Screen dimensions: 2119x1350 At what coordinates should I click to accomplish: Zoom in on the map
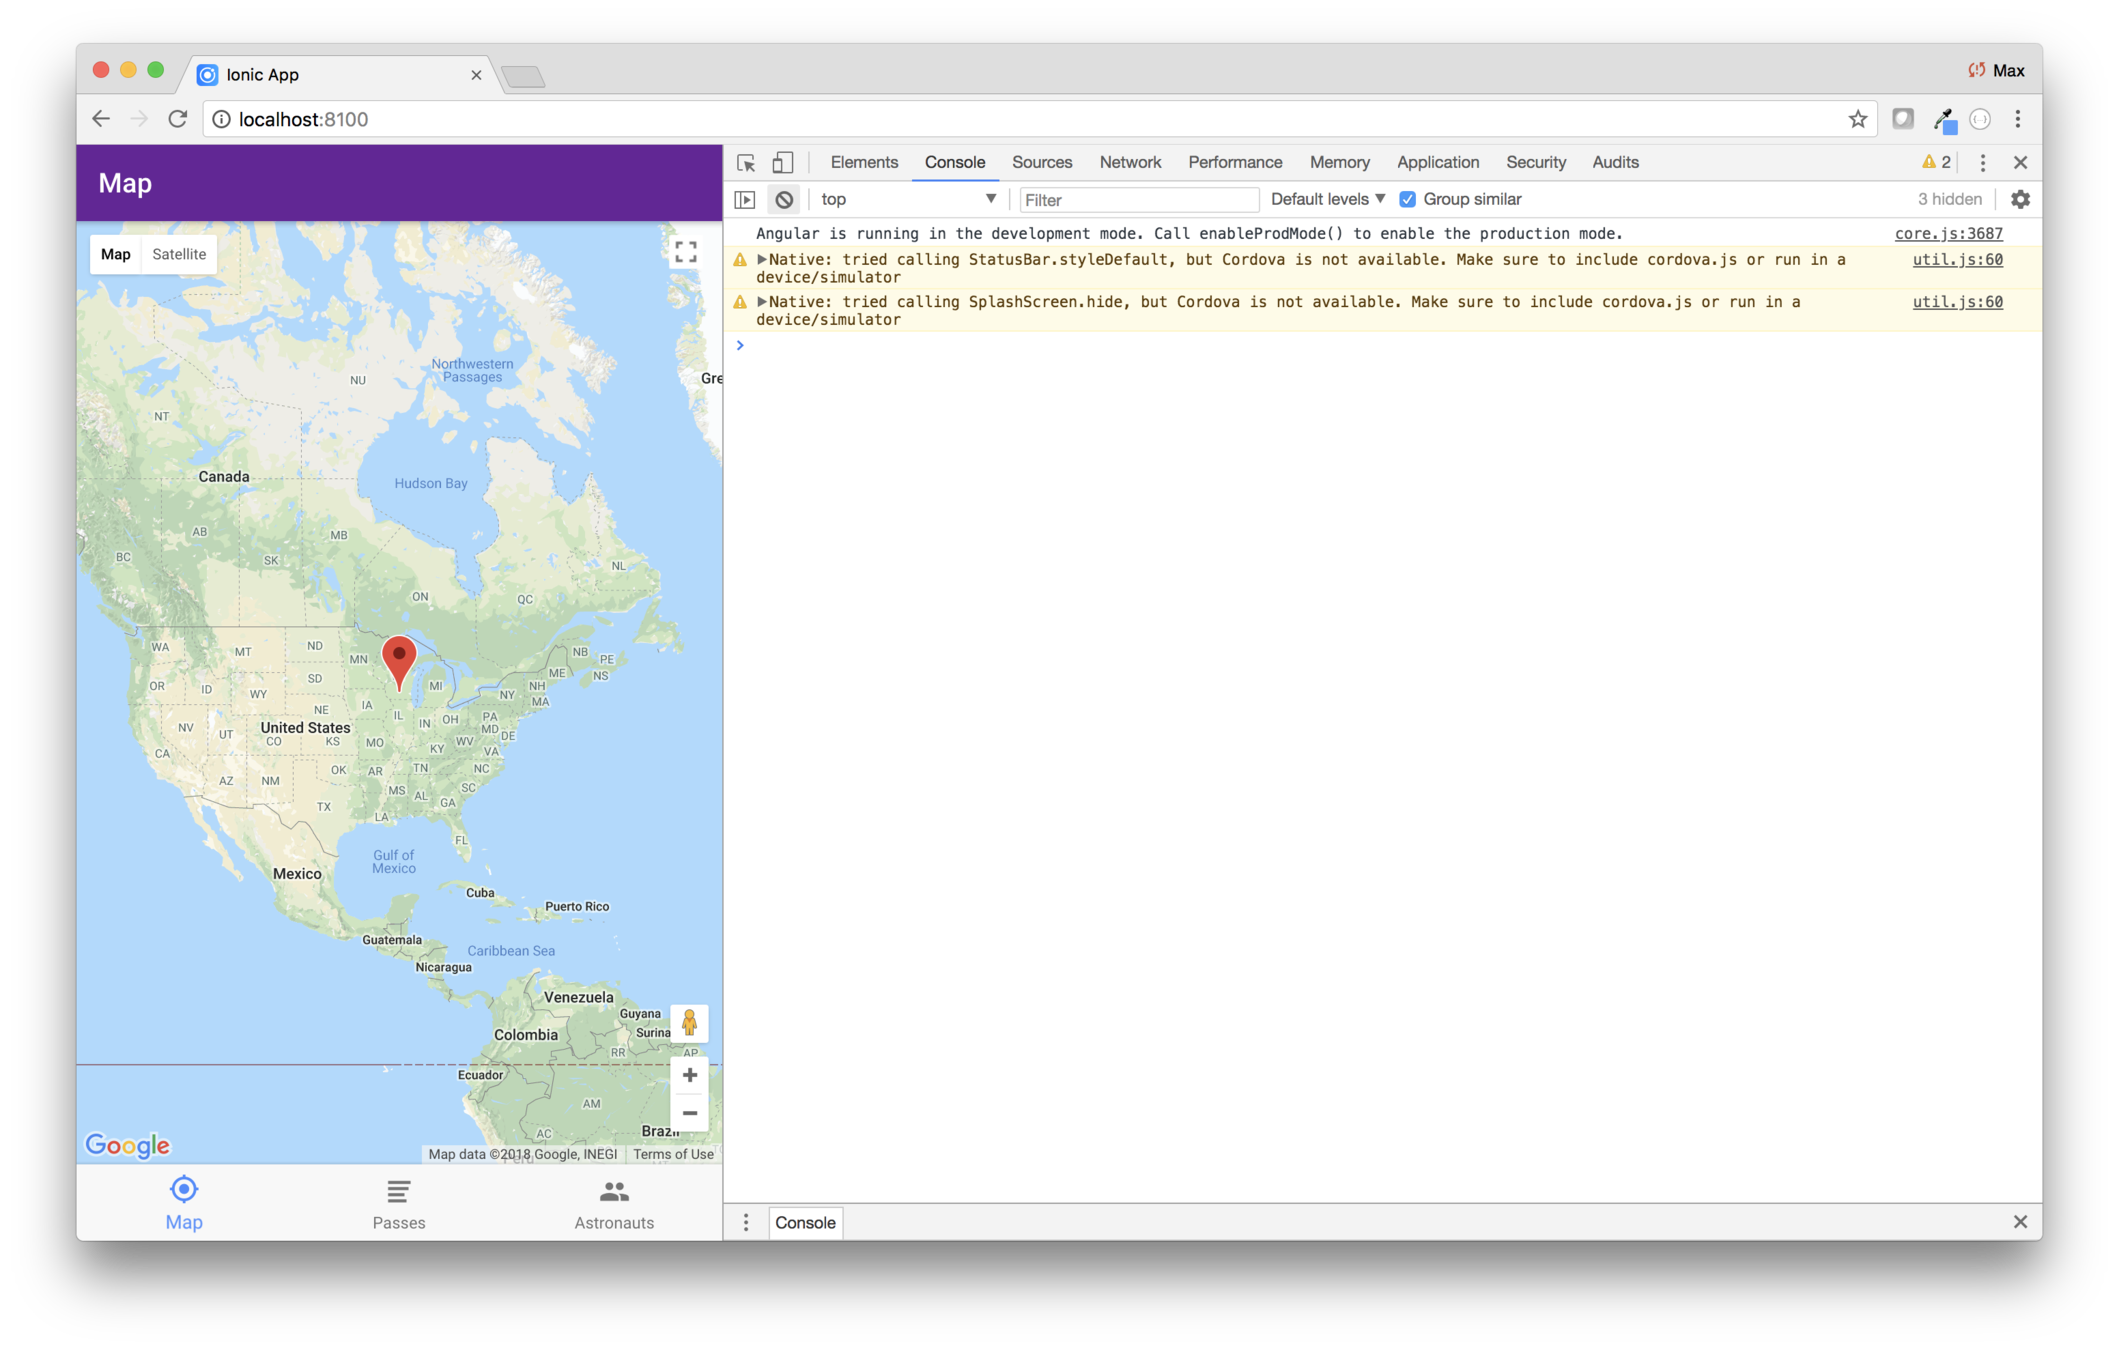(689, 1076)
